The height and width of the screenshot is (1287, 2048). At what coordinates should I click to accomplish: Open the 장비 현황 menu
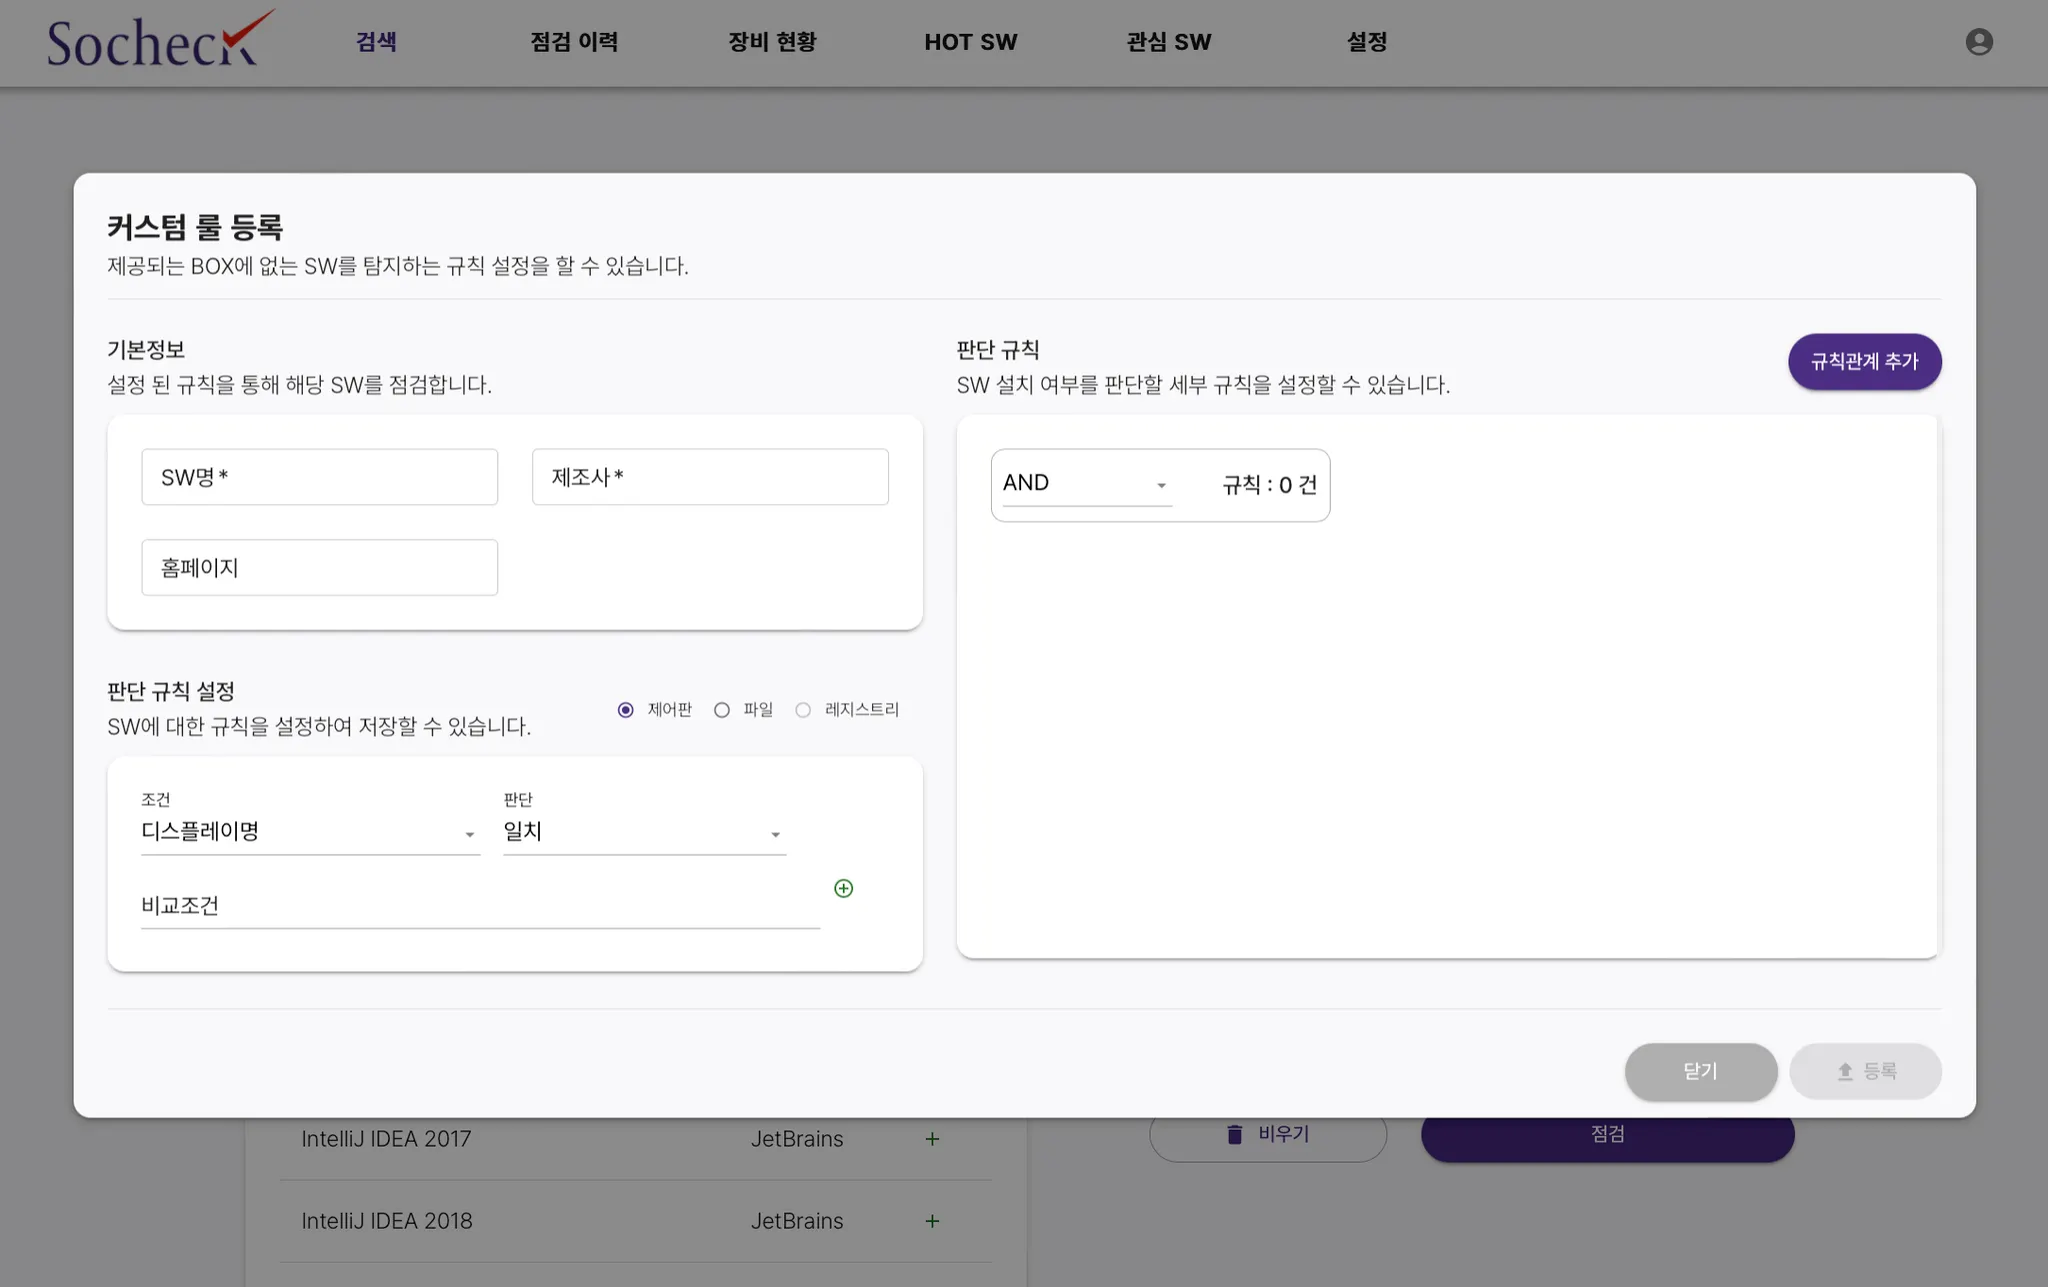point(772,42)
